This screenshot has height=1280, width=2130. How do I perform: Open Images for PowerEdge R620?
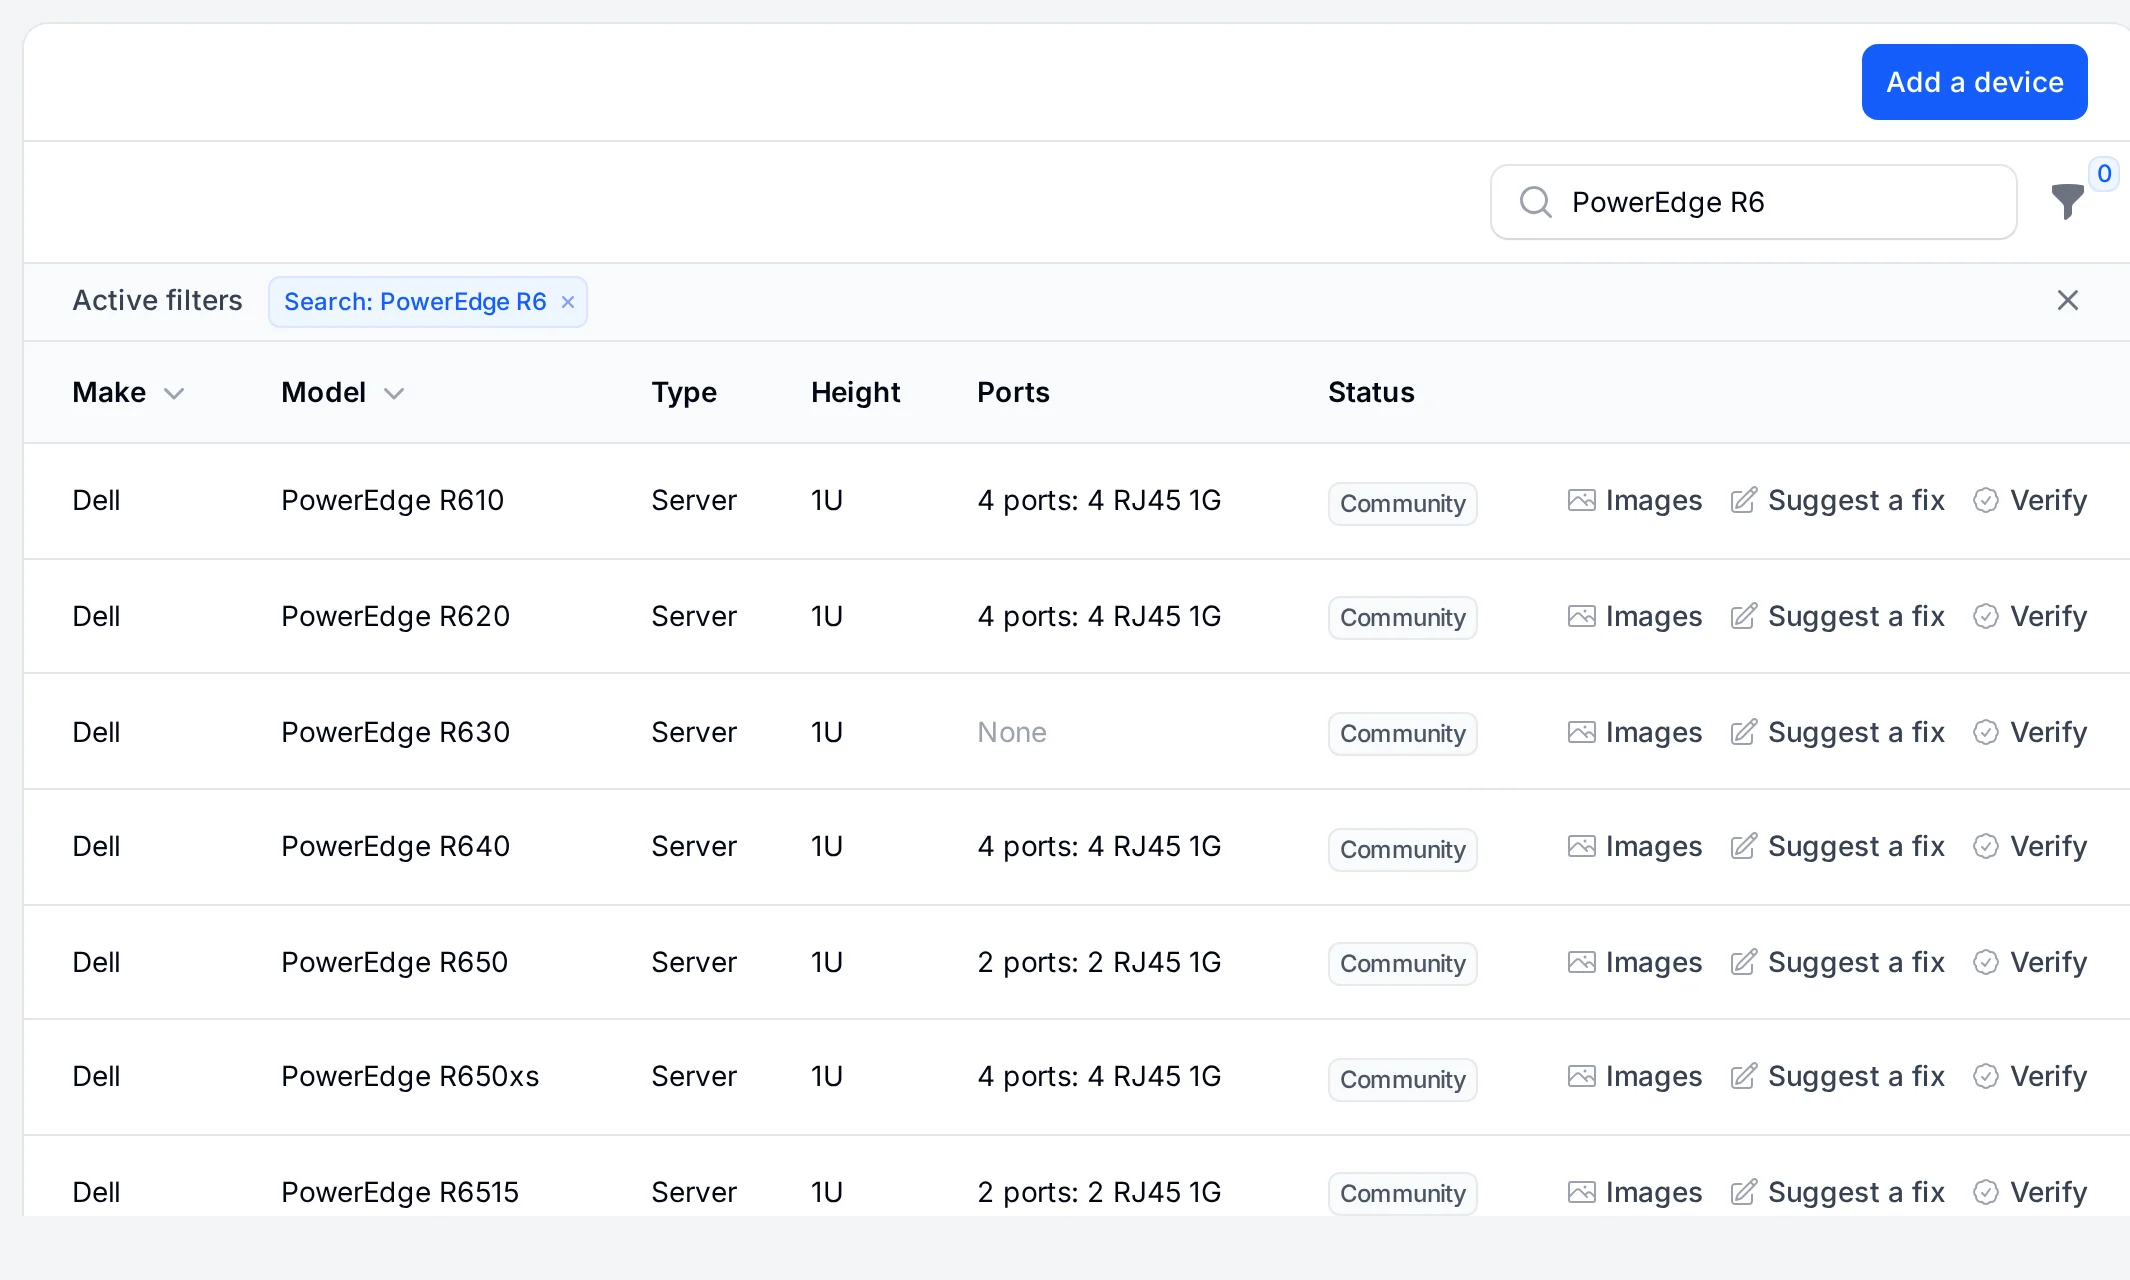(1635, 616)
